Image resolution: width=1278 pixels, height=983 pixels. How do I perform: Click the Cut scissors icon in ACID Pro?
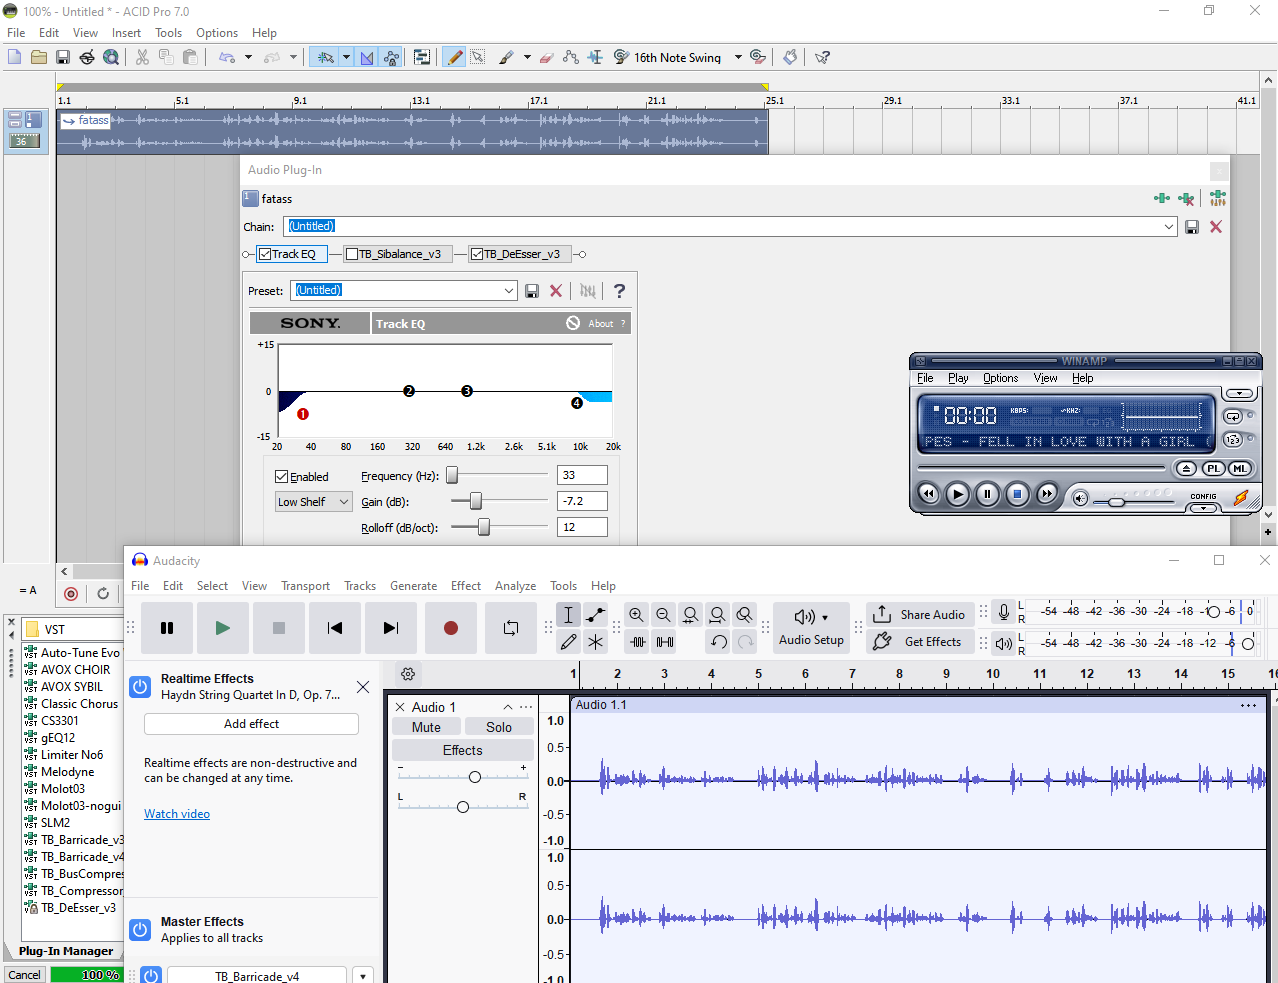[142, 57]
